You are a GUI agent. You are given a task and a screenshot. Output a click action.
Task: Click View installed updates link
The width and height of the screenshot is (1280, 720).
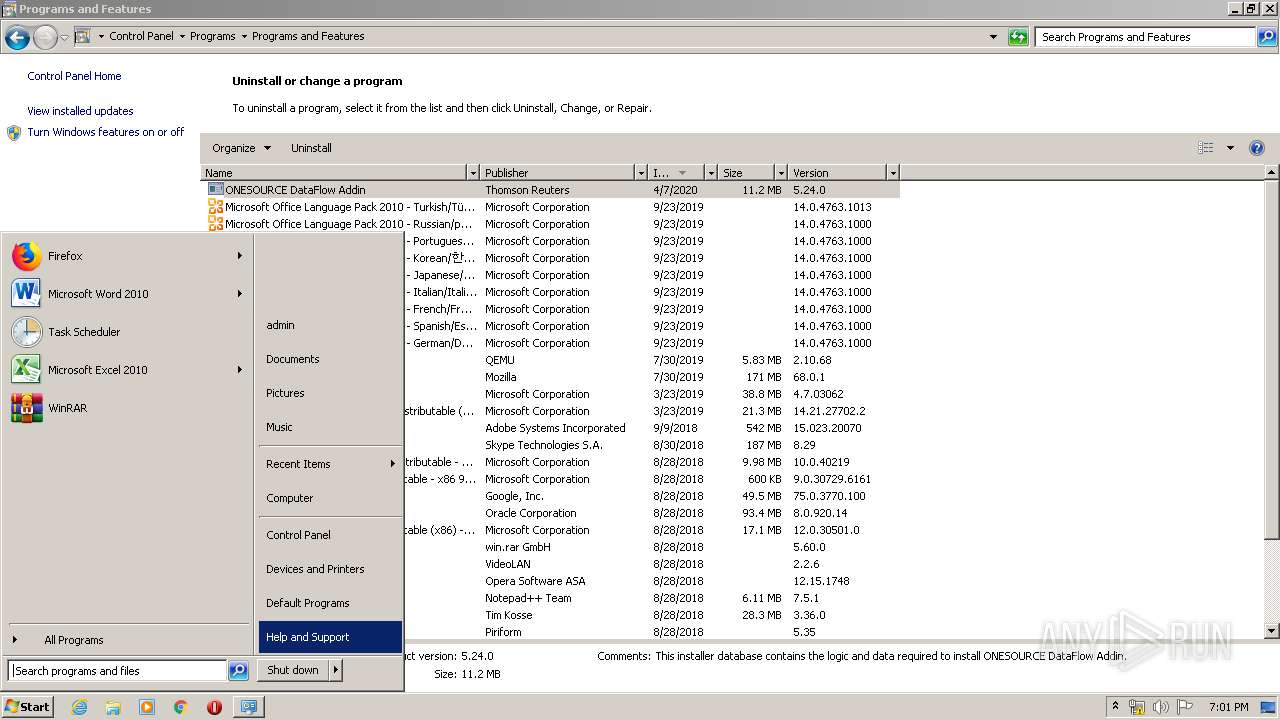click(x=80, y=111)
